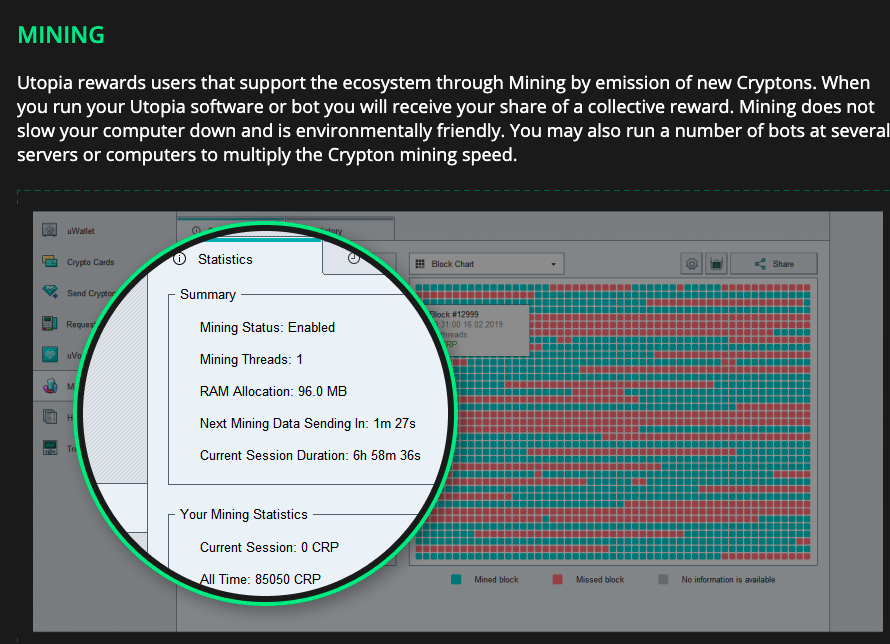Image resolution: width=890 pixels, height=644 pixels.
Task: Click the MINING heading
Action: 61,35
